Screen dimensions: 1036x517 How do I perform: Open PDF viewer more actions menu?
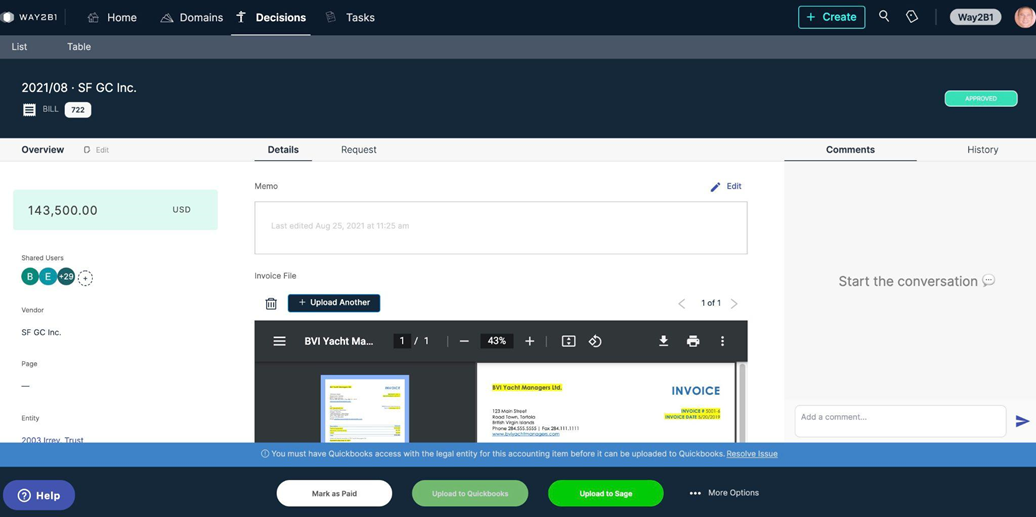point(723,341)
